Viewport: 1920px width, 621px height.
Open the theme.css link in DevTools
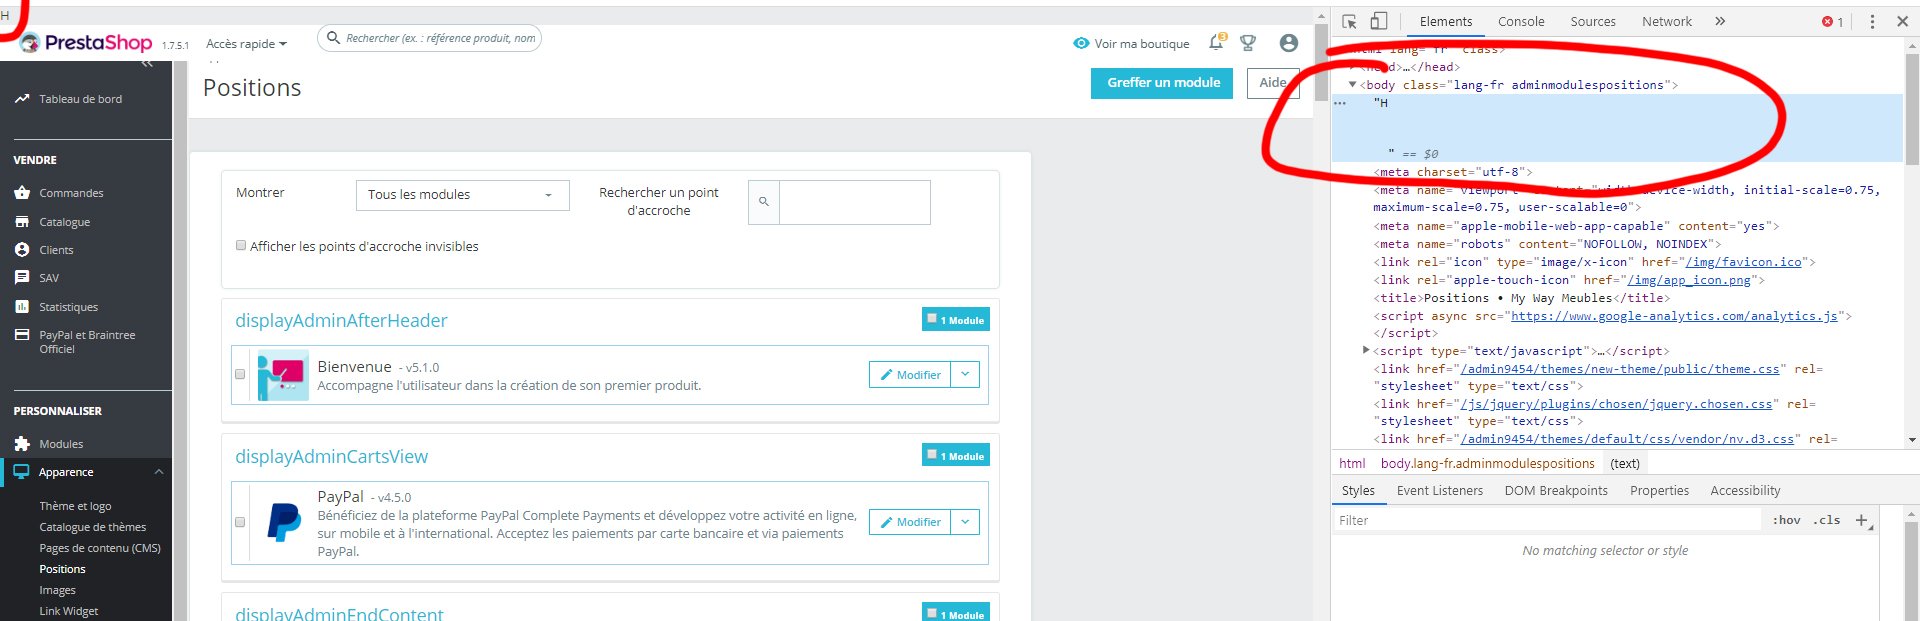tap(1620, 369)
